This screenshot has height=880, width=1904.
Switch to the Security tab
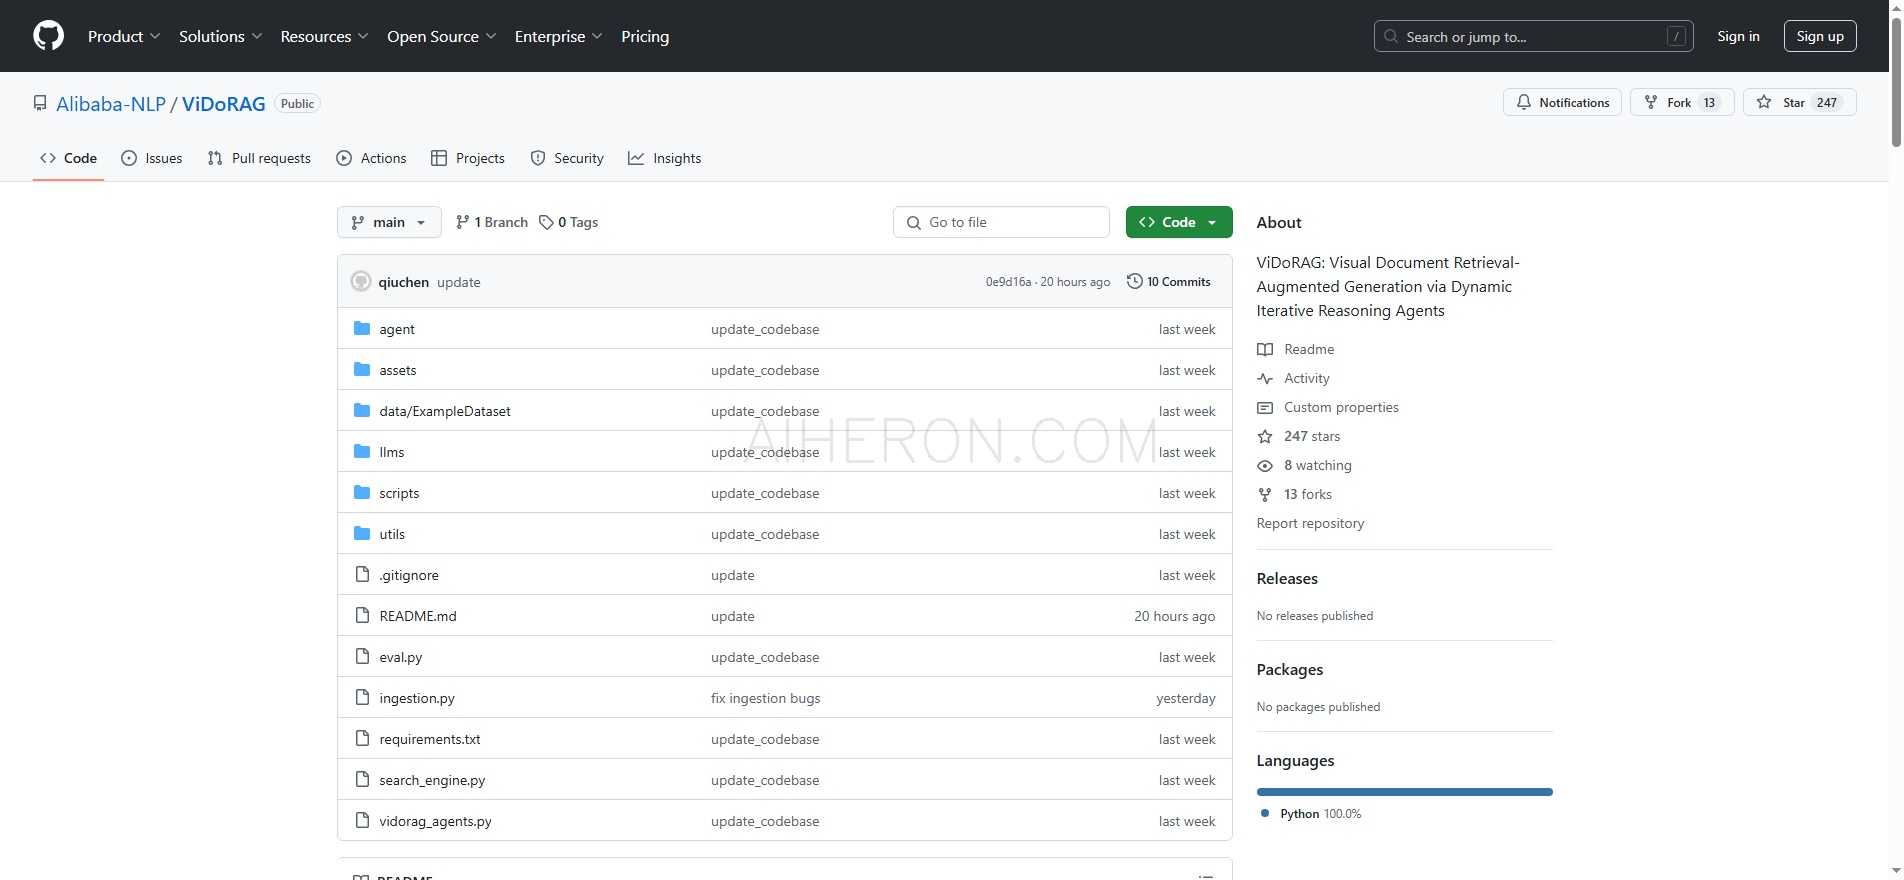click(567, 158)
